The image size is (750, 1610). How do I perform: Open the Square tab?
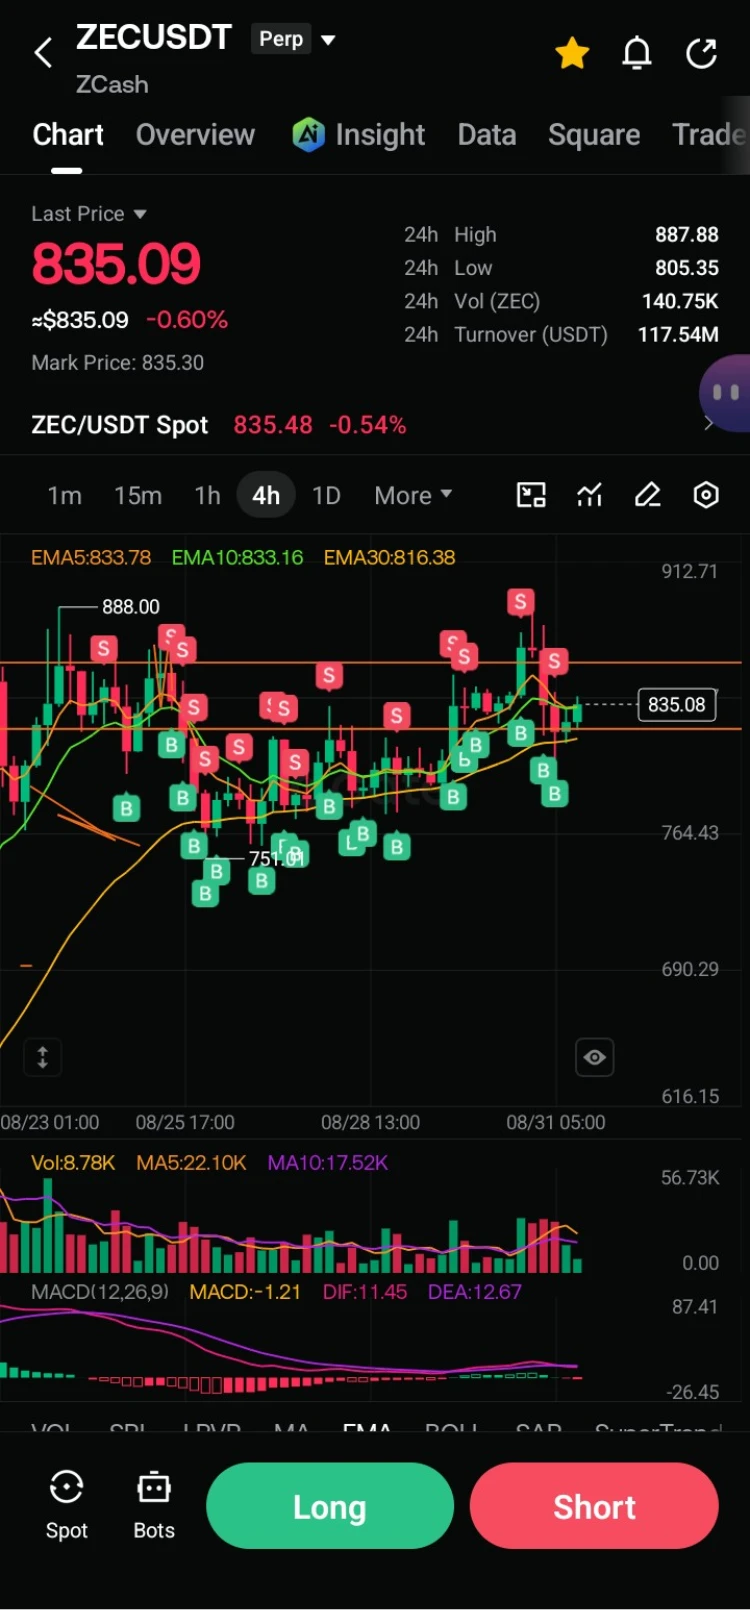click(594, 135)
